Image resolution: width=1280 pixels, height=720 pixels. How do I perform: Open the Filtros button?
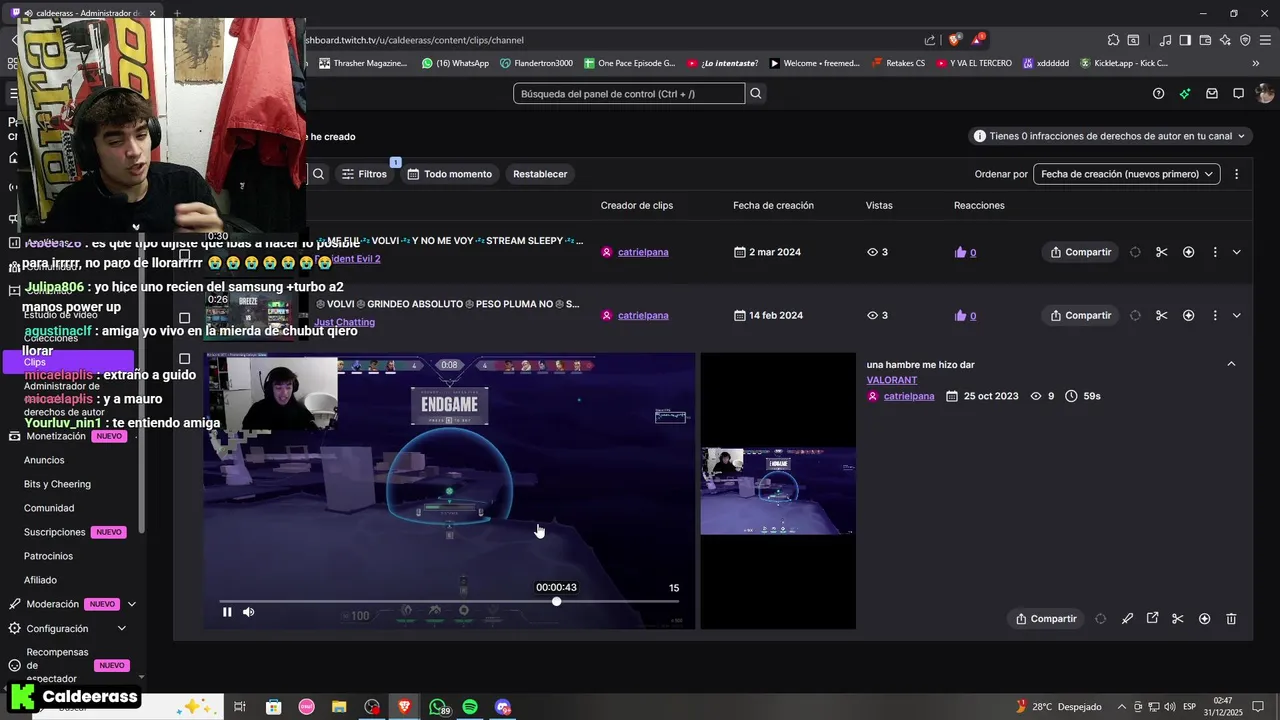tap(364, 174)
